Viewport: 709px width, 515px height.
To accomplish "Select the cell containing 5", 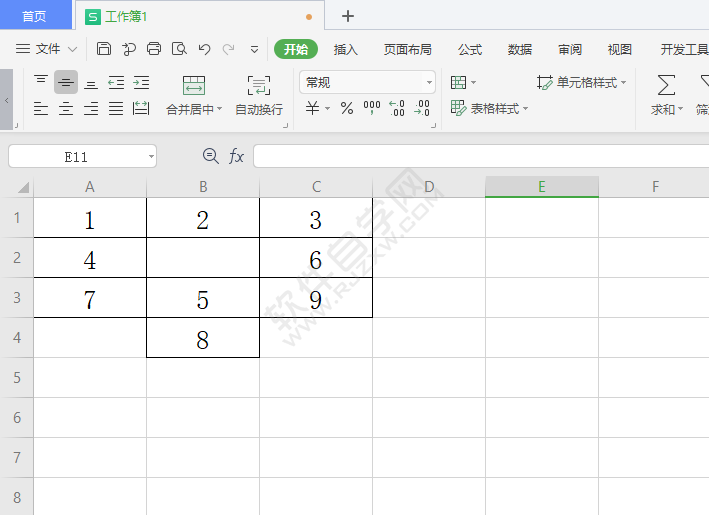I will pos(203,298).
